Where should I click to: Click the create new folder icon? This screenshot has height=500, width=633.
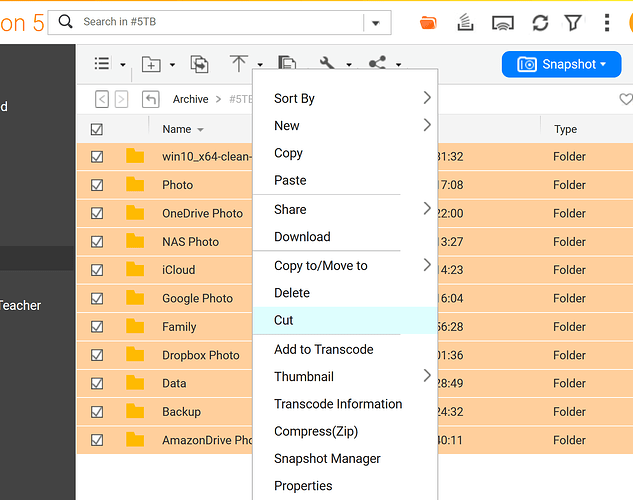(x=151, y=64)
